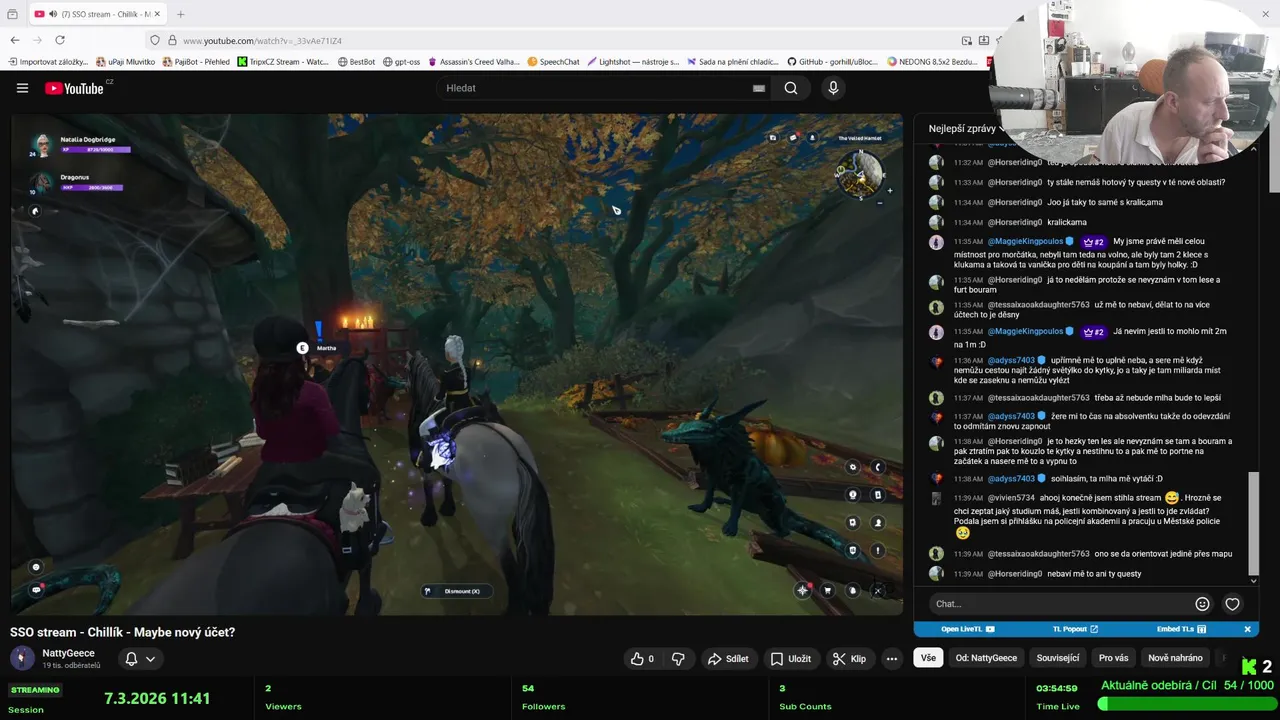Like the video with thumbs up

tap(642, 659)
